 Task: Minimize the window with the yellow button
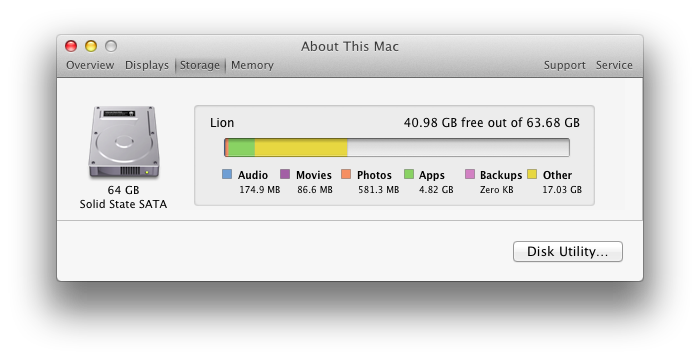click(x=91, y=46)
